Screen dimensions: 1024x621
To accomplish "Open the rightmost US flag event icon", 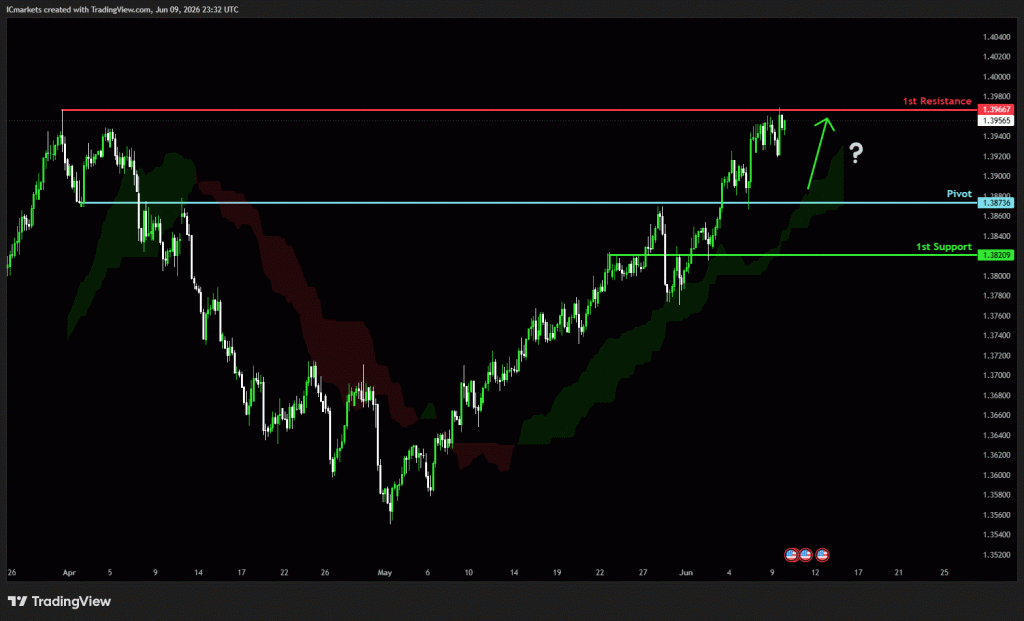I will tap(822, 555).
